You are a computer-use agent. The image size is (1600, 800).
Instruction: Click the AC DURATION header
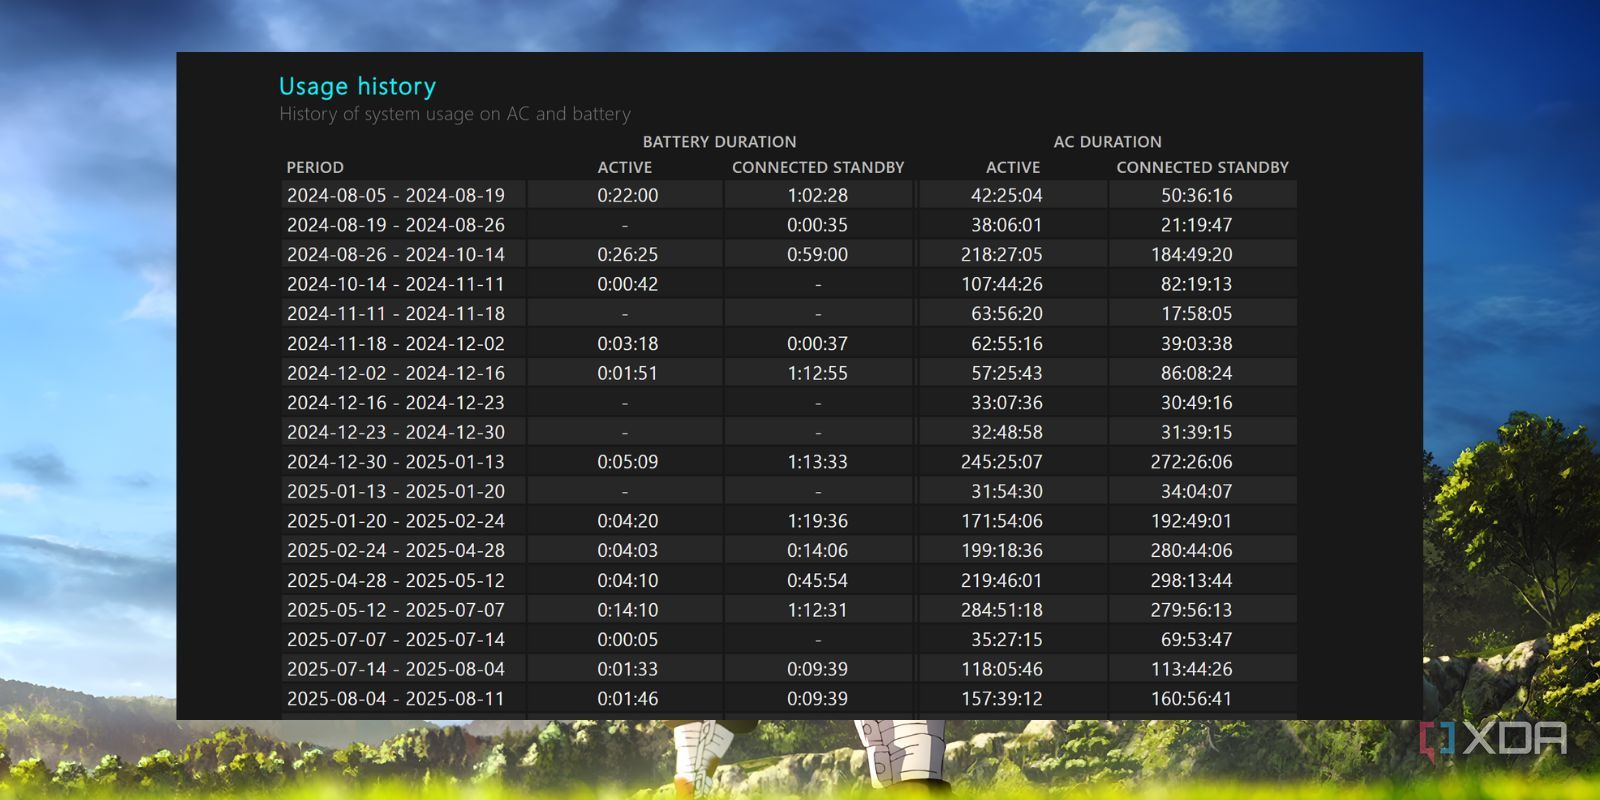click(1107, 142)
